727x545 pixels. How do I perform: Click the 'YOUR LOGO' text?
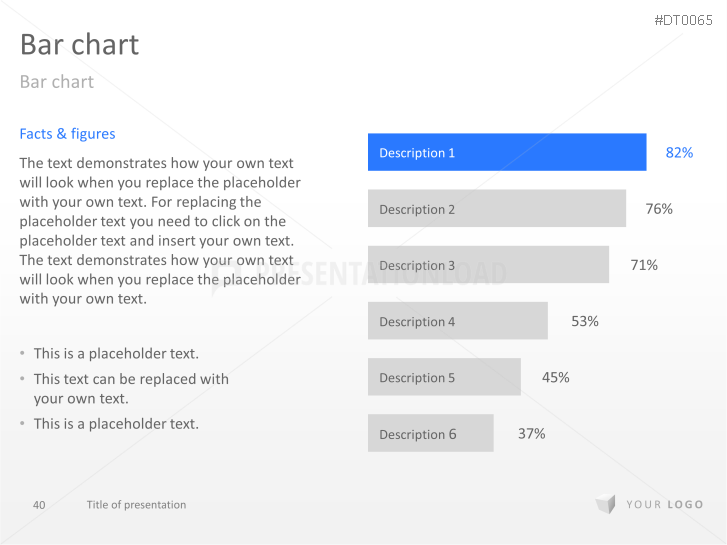[x=664, y=505]
